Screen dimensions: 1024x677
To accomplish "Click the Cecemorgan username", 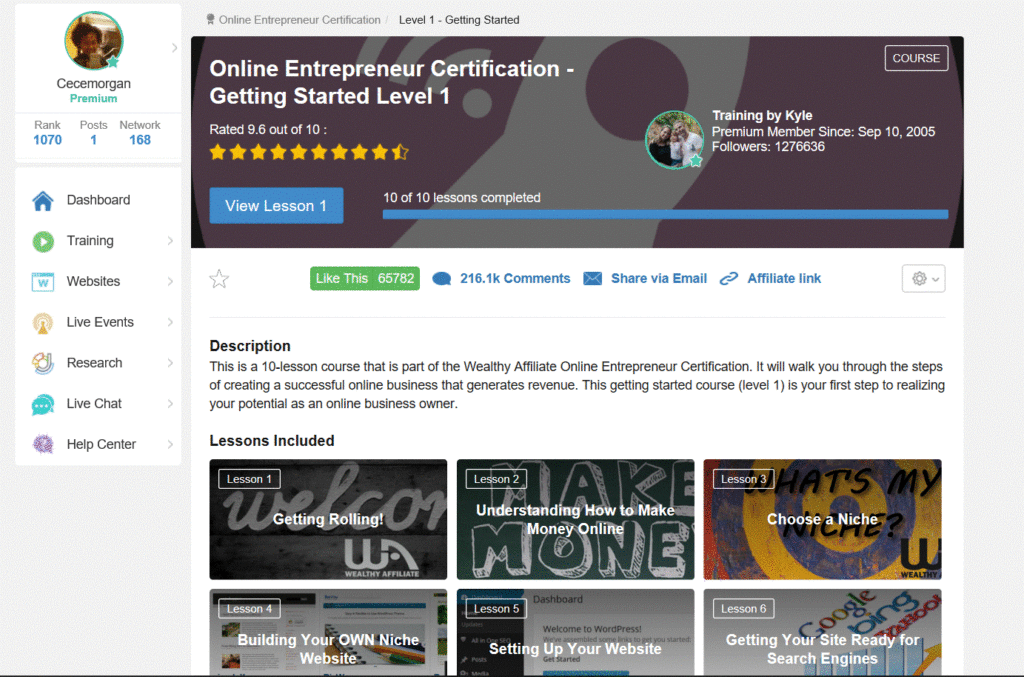I will point(93,84).
